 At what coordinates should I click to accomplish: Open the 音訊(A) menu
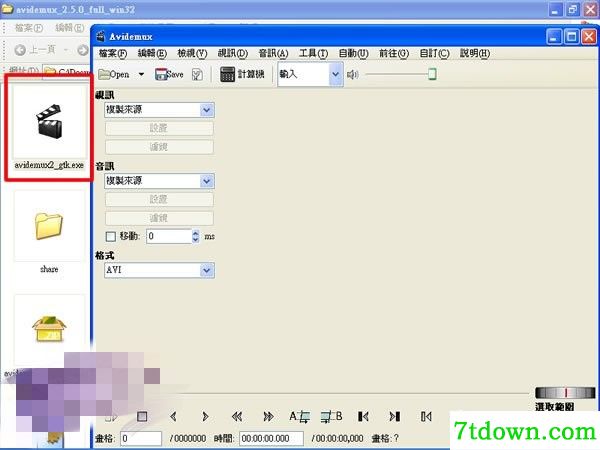(273, 53)
